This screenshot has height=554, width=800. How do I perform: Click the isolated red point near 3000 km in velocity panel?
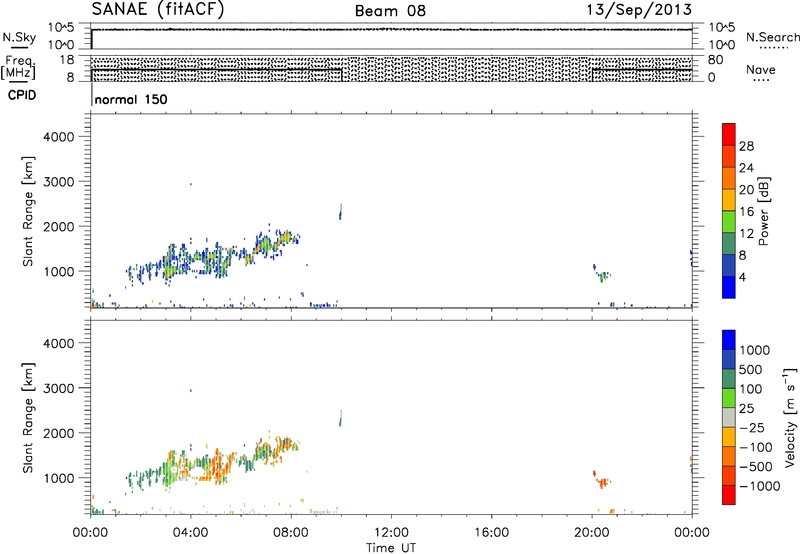pos(191,391)
